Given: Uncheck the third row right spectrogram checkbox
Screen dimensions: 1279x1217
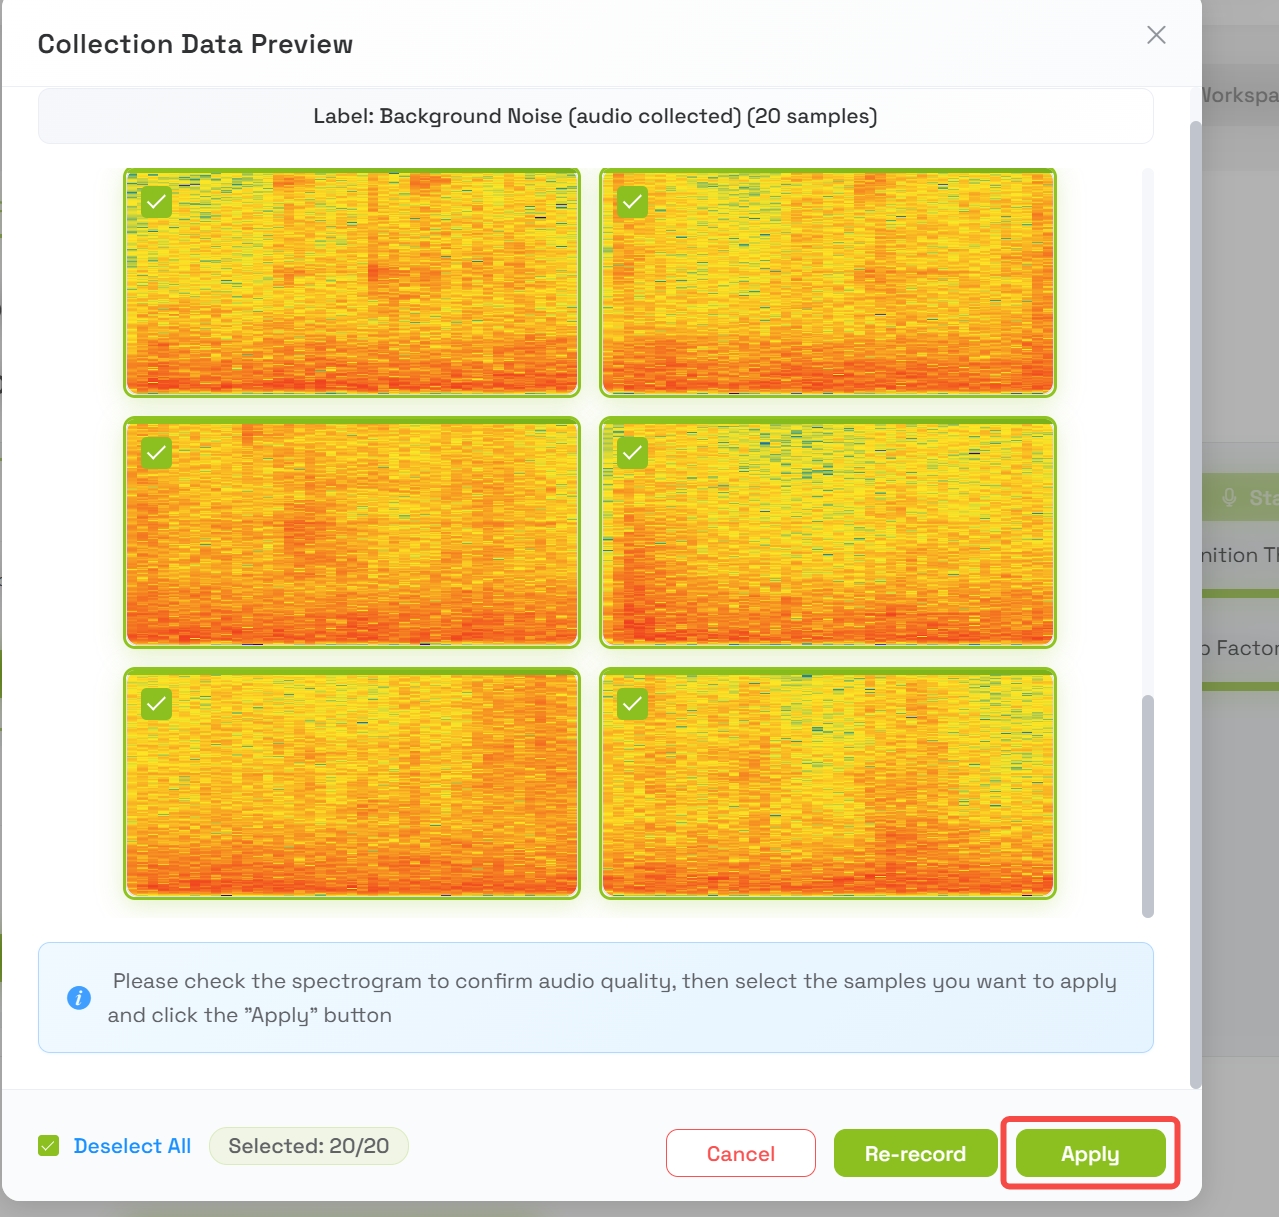Looking at the screenshot, I should pyautogui.click(x=632, y=704).
